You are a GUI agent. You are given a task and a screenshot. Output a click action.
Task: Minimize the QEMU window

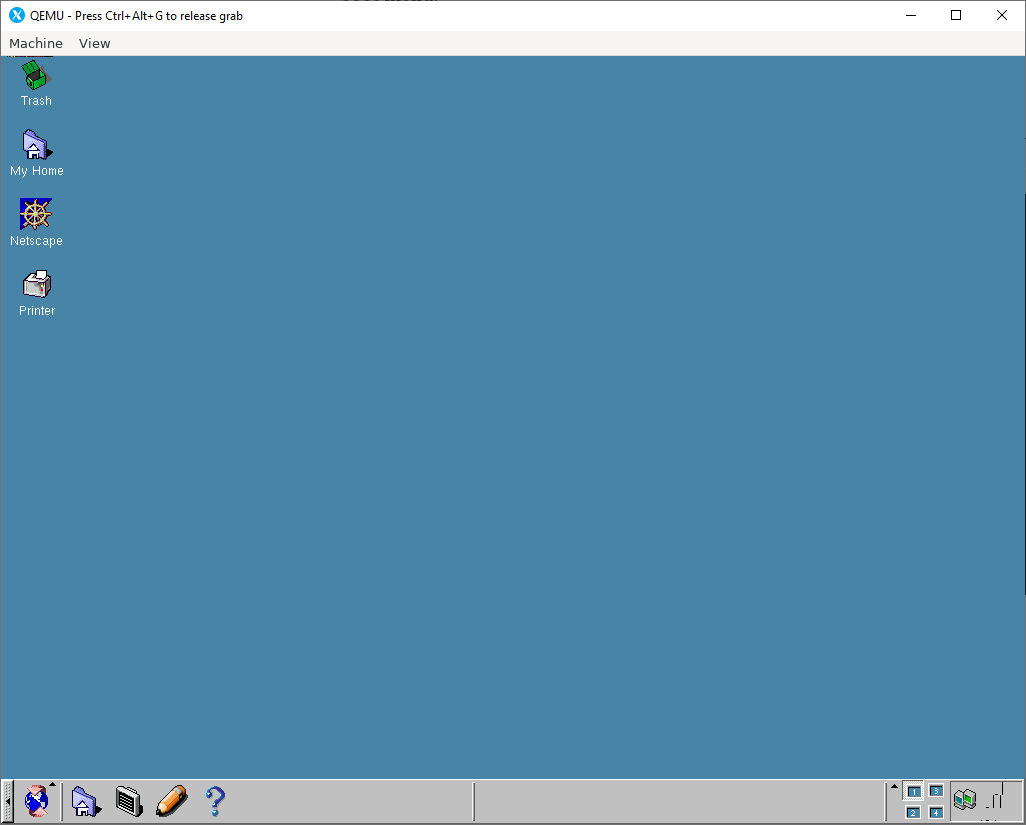[911, 15]
